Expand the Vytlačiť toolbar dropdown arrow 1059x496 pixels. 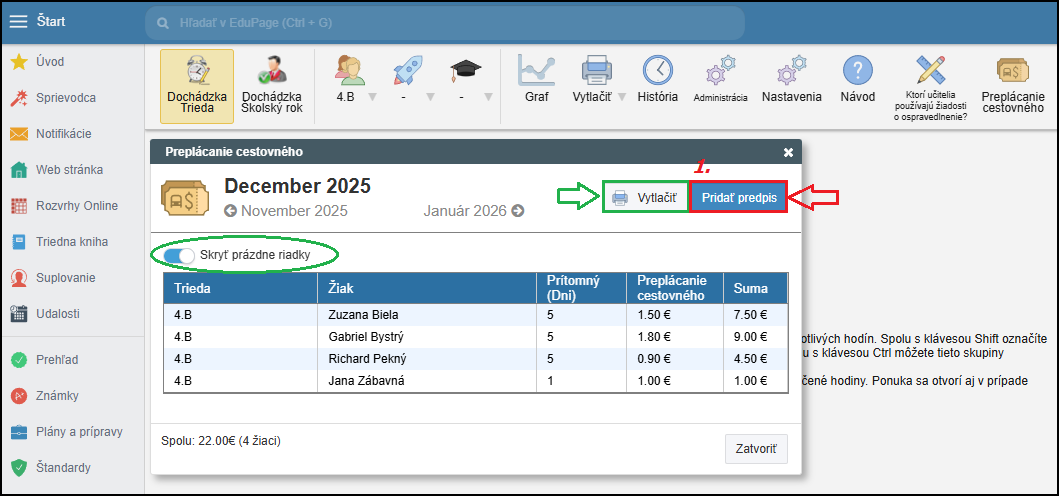tap(621, 97)
